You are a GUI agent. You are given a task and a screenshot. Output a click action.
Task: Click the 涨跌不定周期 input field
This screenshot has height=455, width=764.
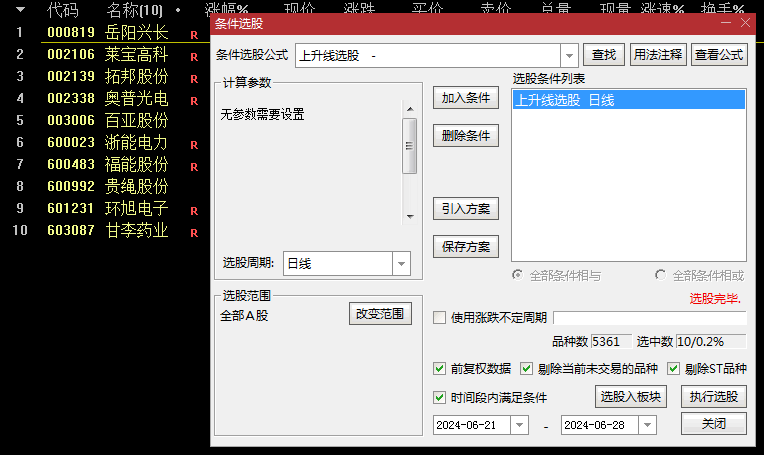(x=650, y=318)
